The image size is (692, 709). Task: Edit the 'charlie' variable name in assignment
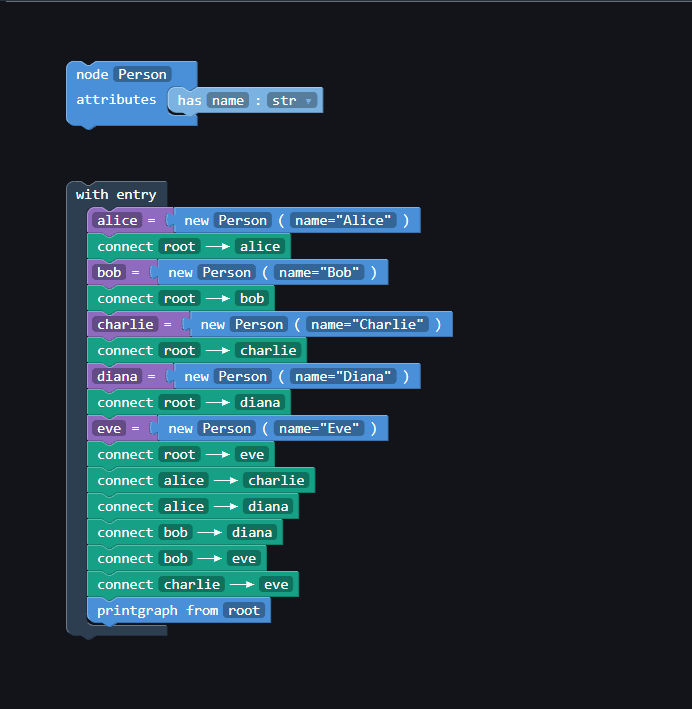125,324
